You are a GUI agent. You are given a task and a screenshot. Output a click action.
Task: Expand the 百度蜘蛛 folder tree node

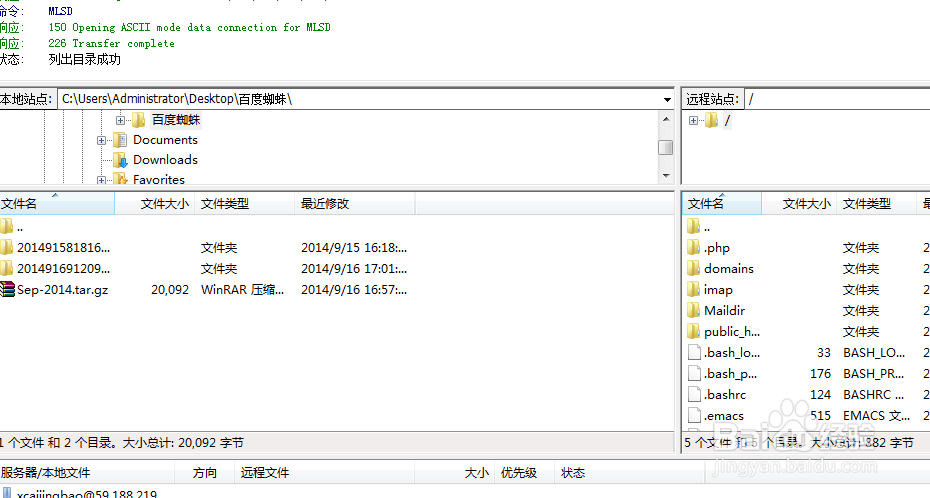[x=120, y=120]
